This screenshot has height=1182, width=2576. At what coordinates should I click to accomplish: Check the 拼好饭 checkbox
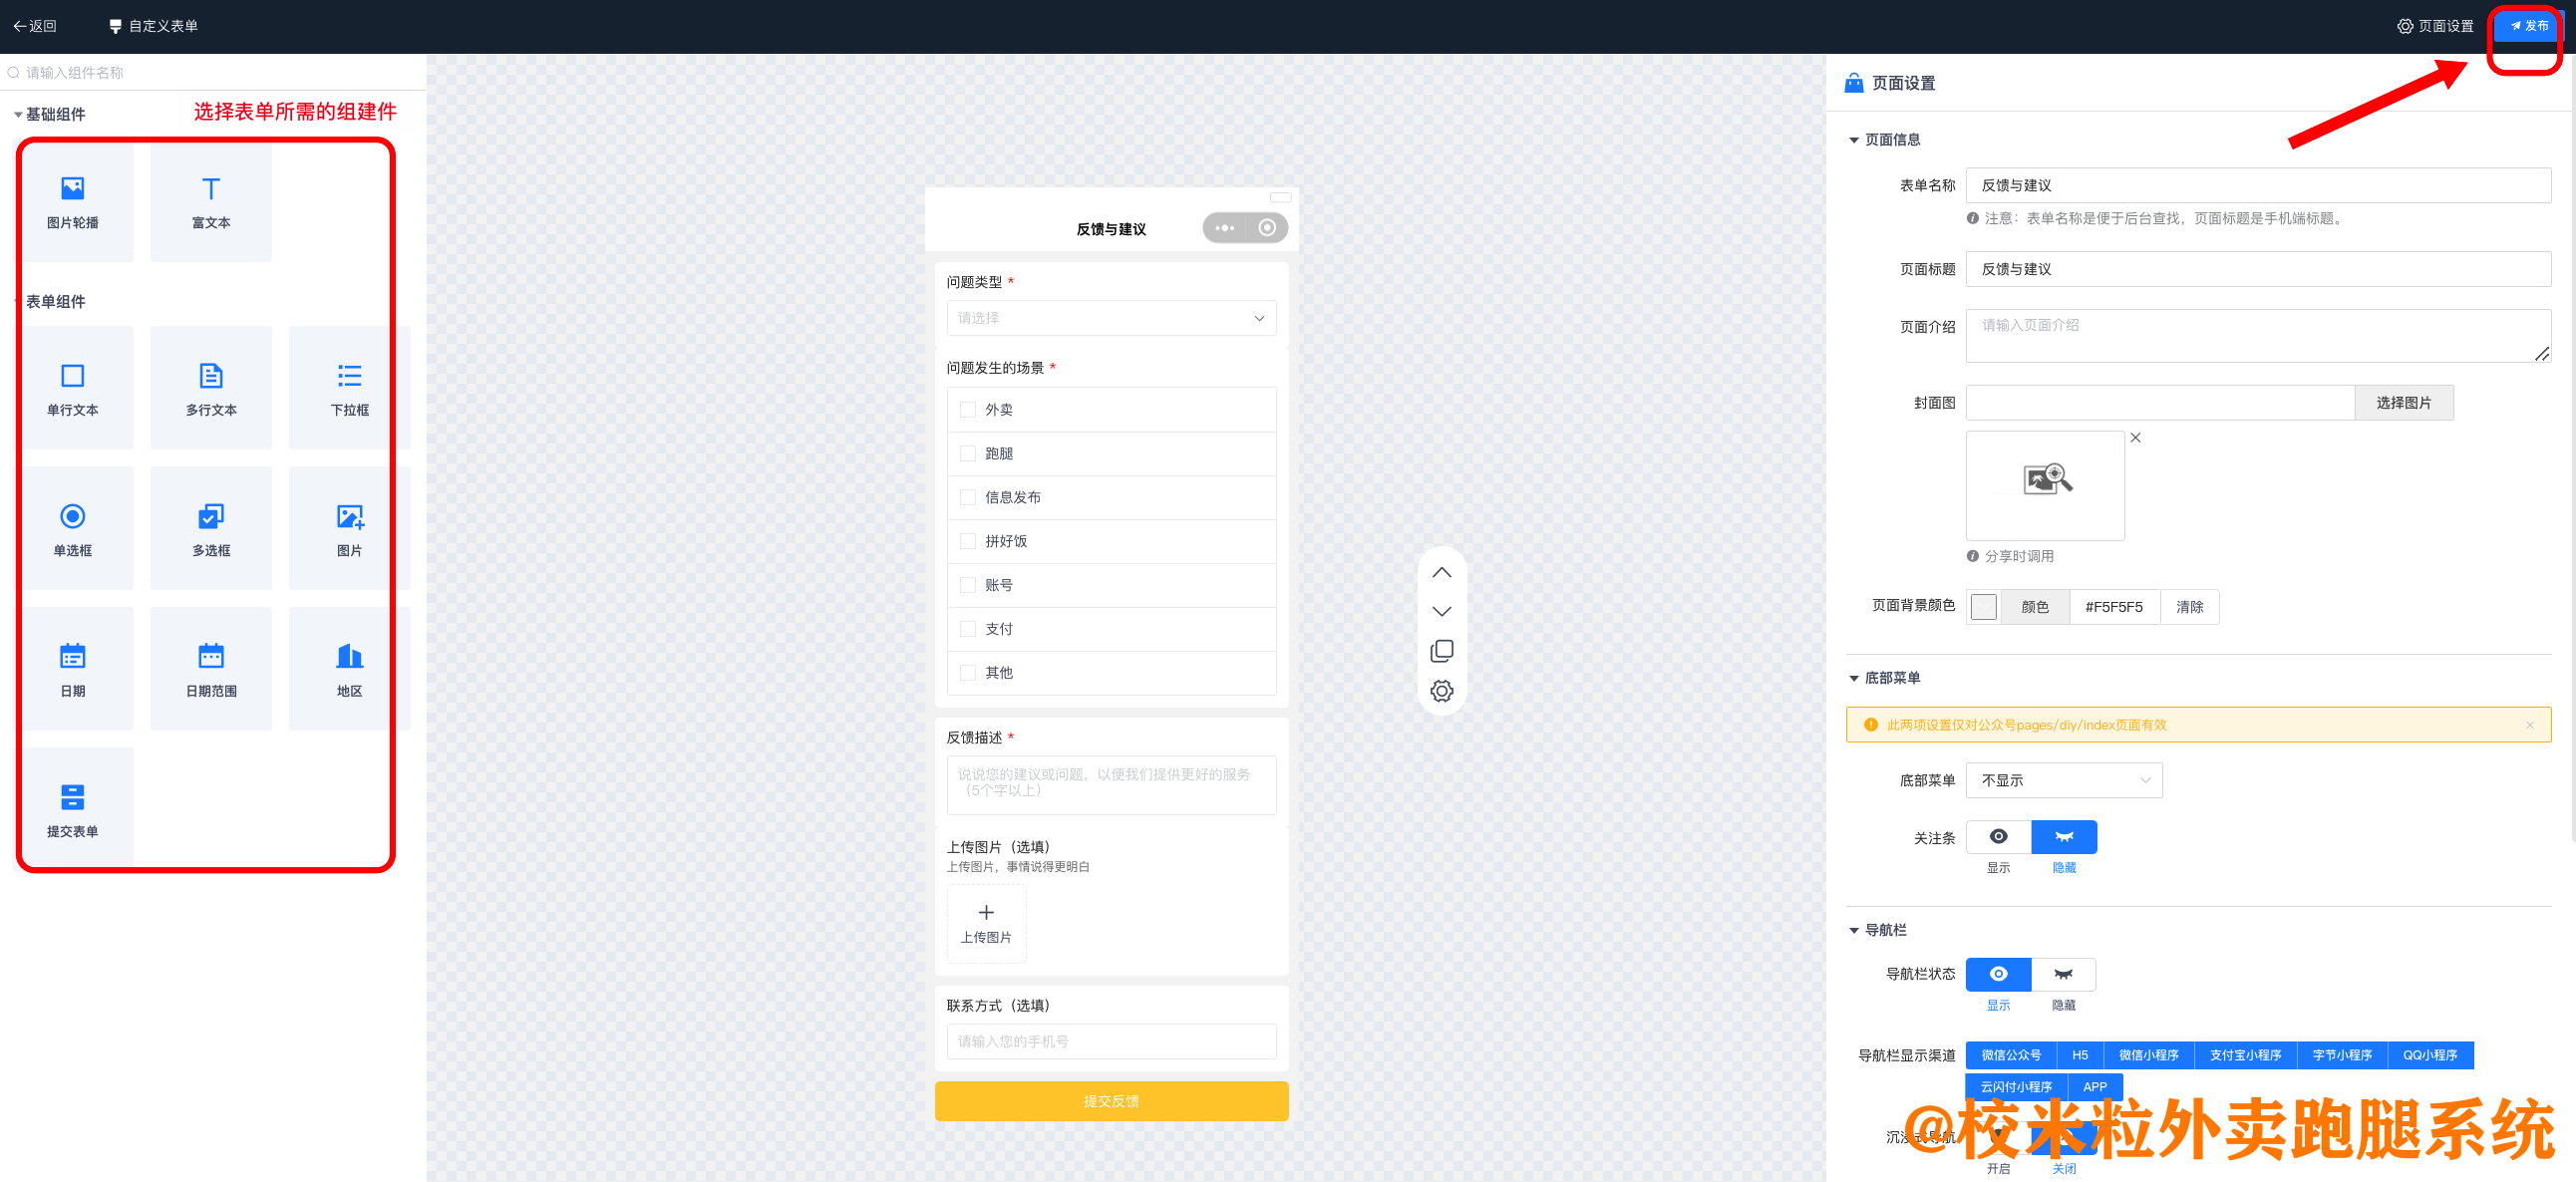pos(967,540)
